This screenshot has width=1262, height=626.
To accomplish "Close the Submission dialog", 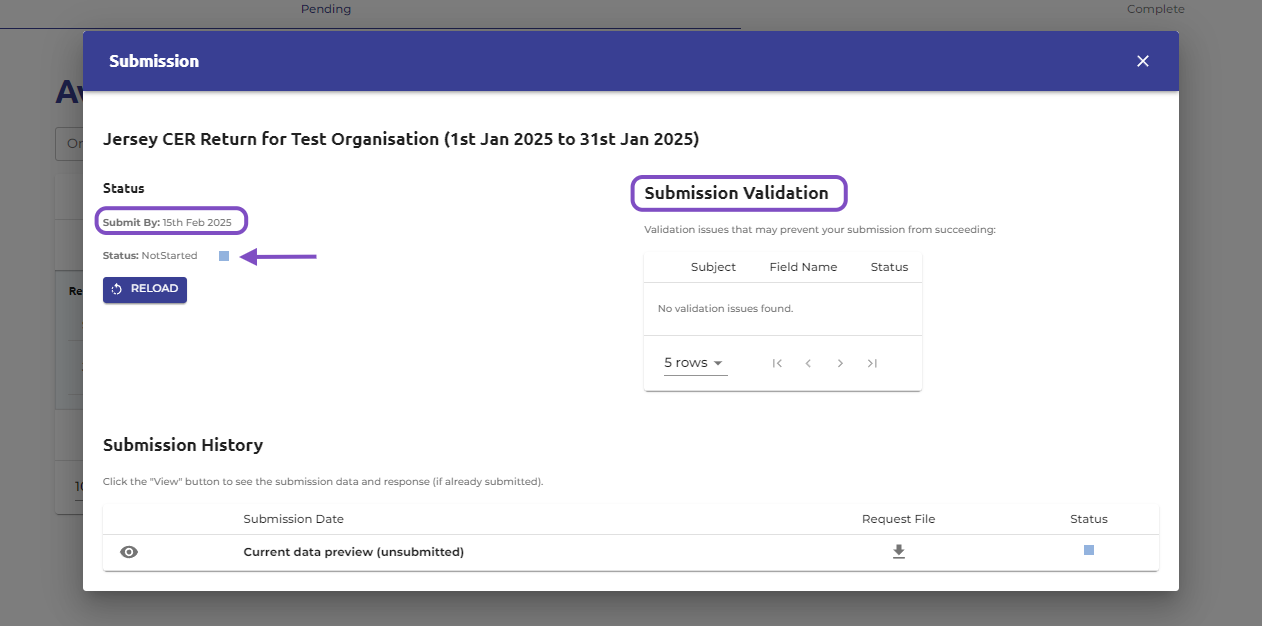I will (1143, 61).
